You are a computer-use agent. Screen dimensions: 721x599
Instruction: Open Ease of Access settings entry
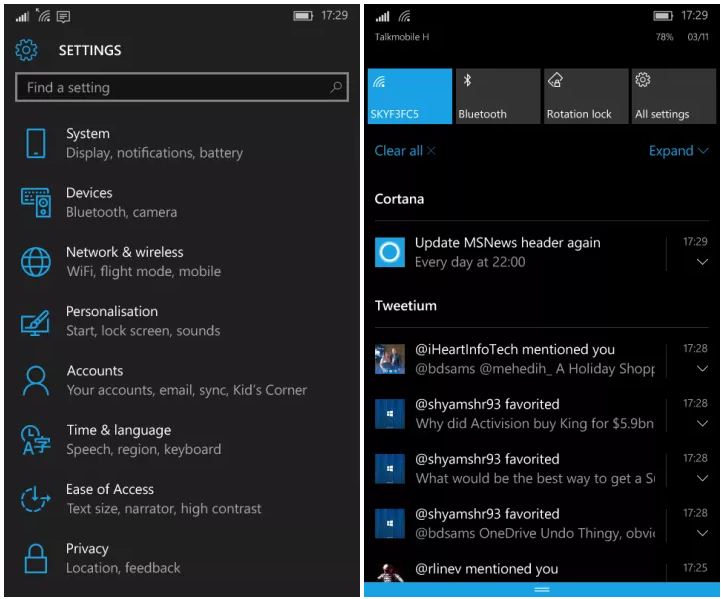click(182, 499)
